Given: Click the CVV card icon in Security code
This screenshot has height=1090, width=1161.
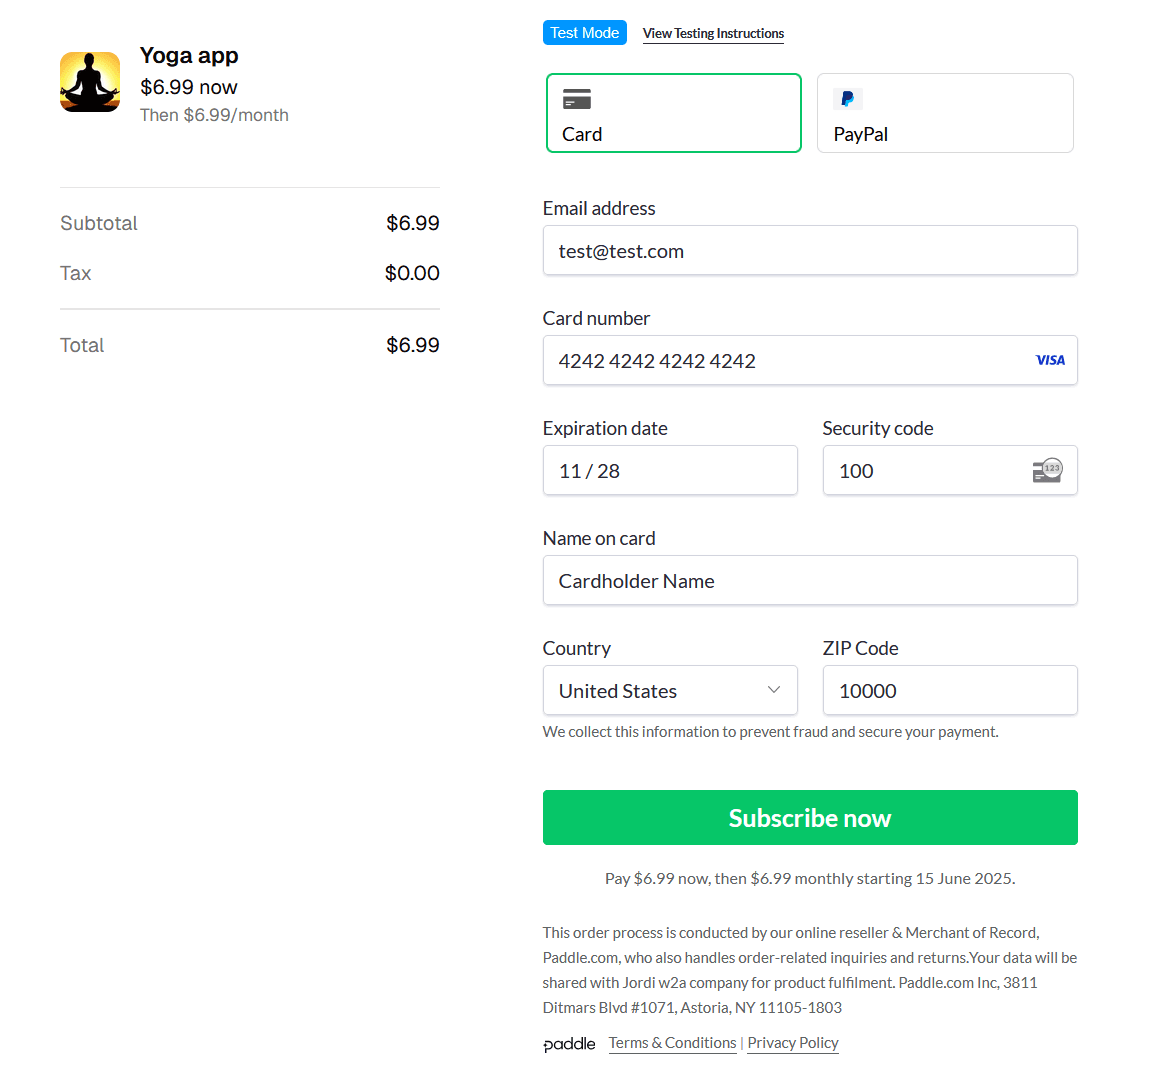Looking at the screenshot, I should pos(1047,470).
